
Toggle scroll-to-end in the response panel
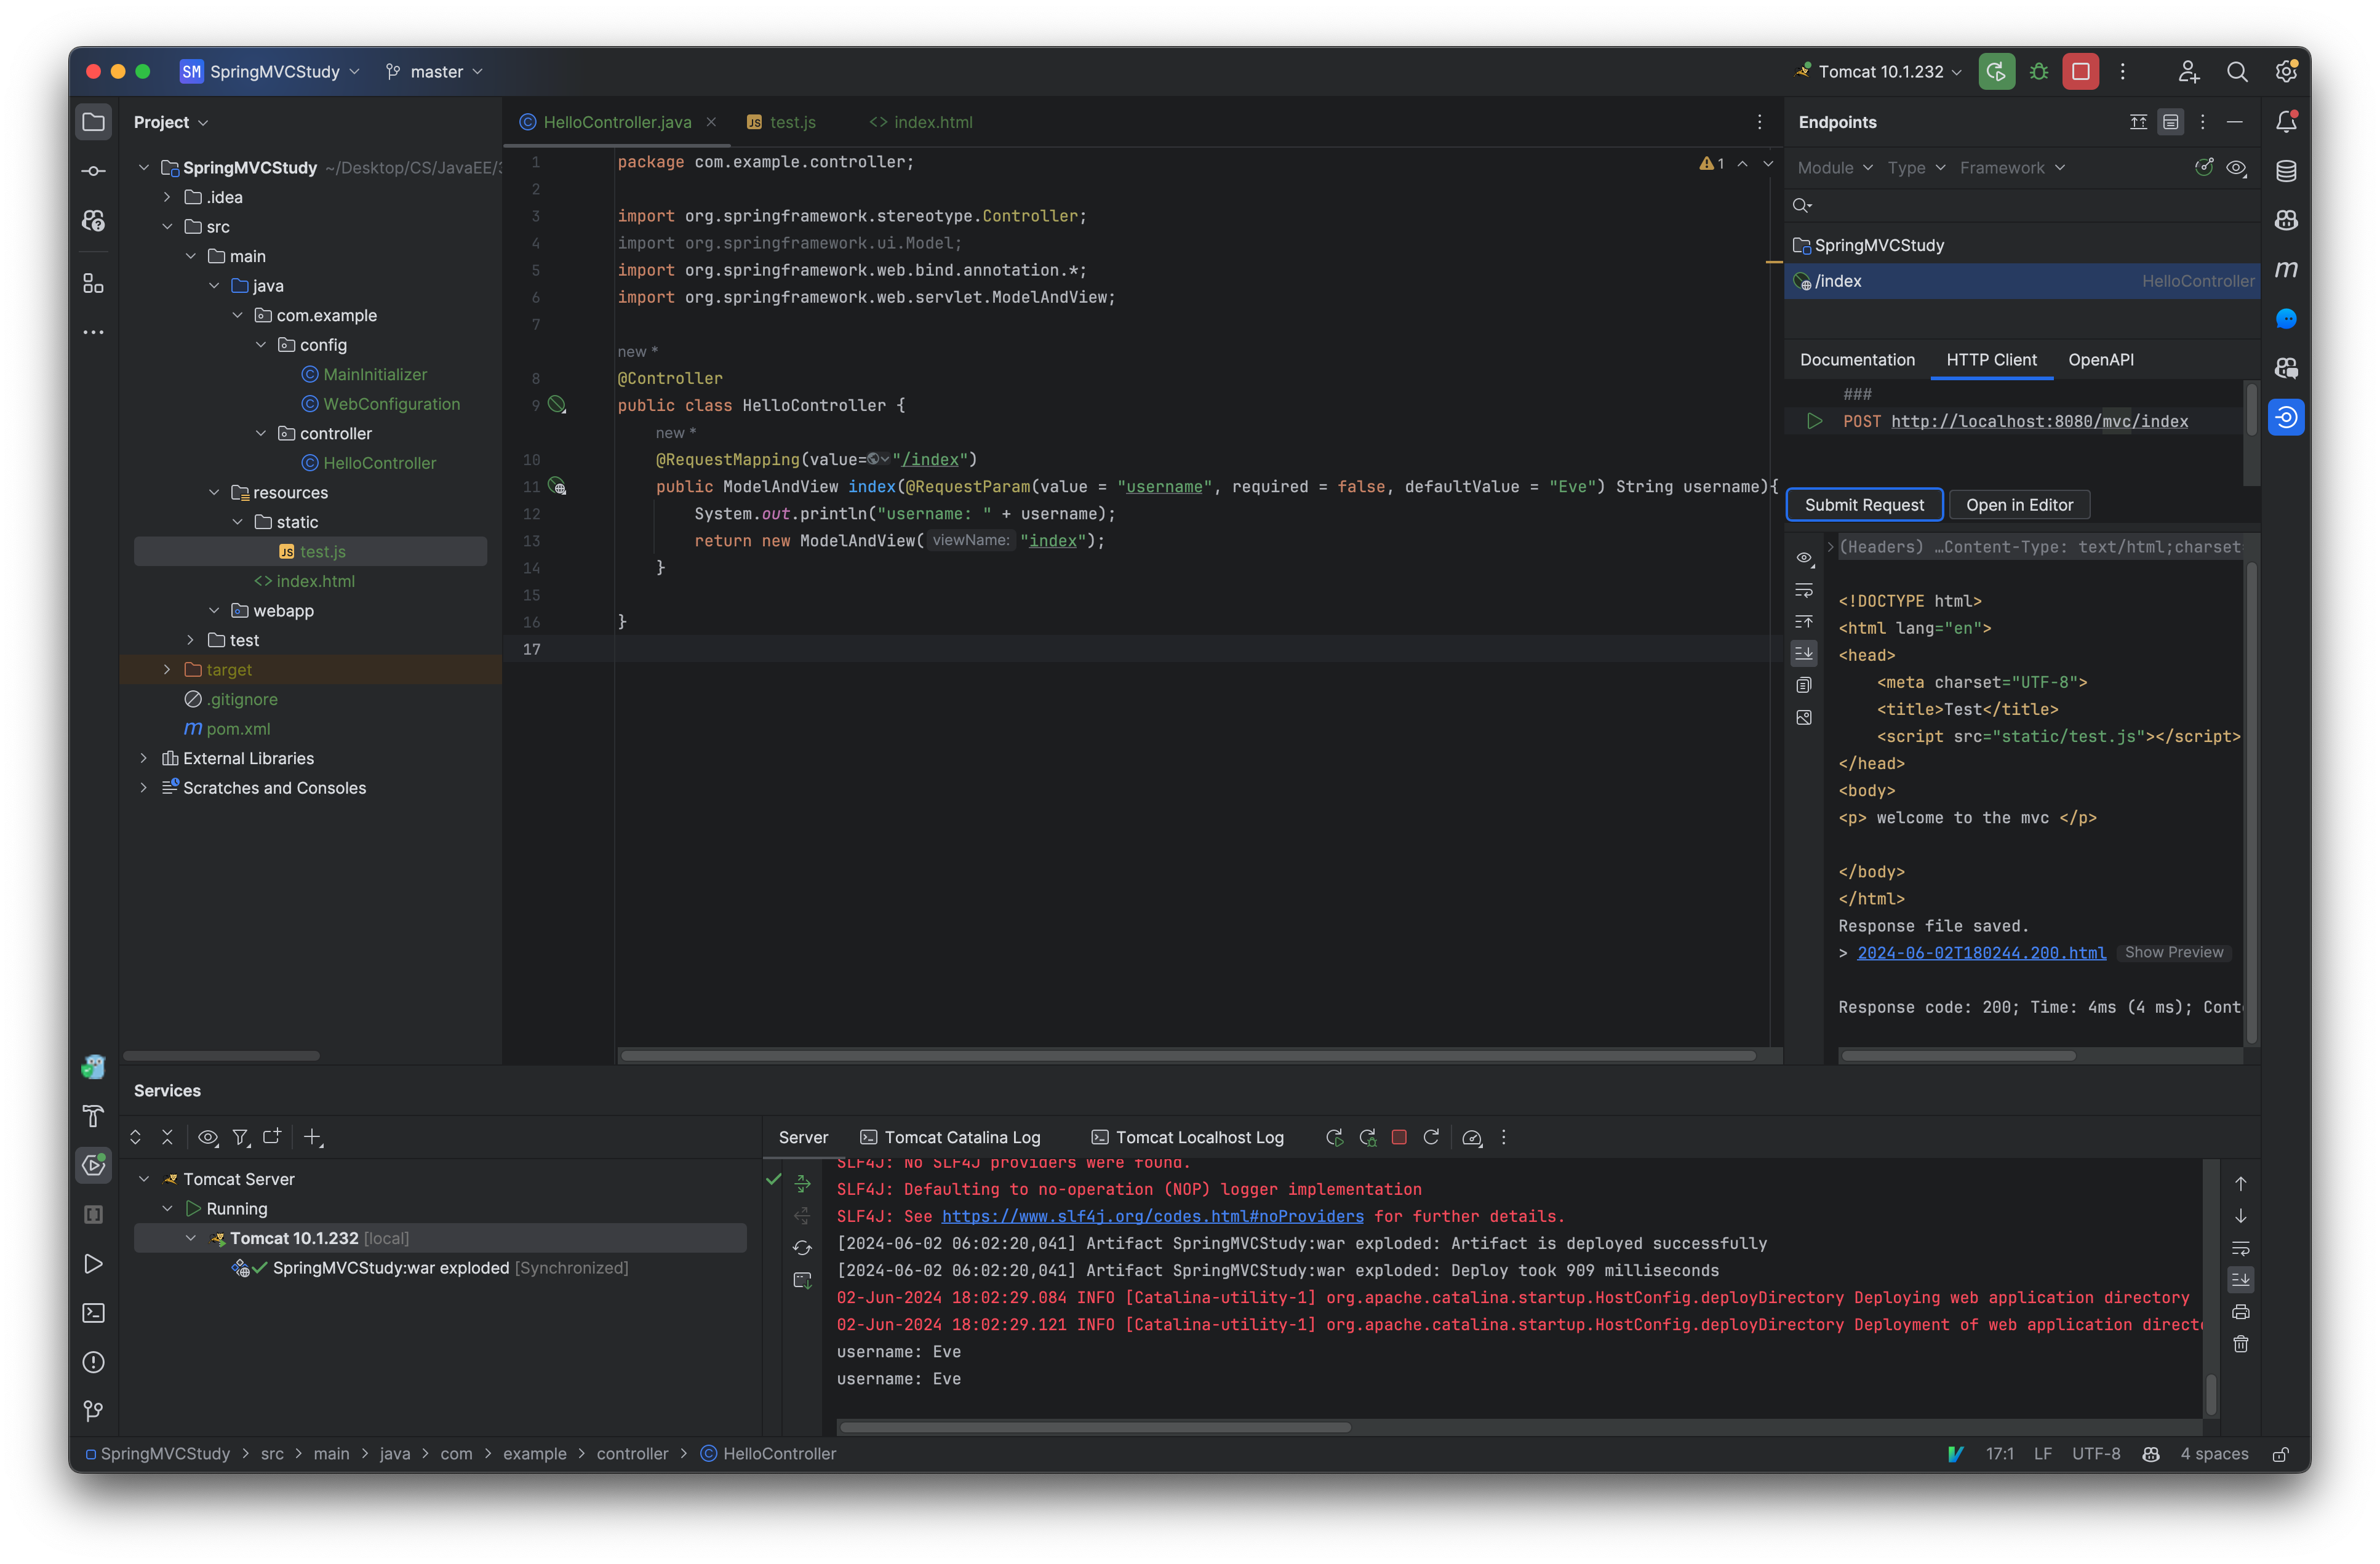1804,653
